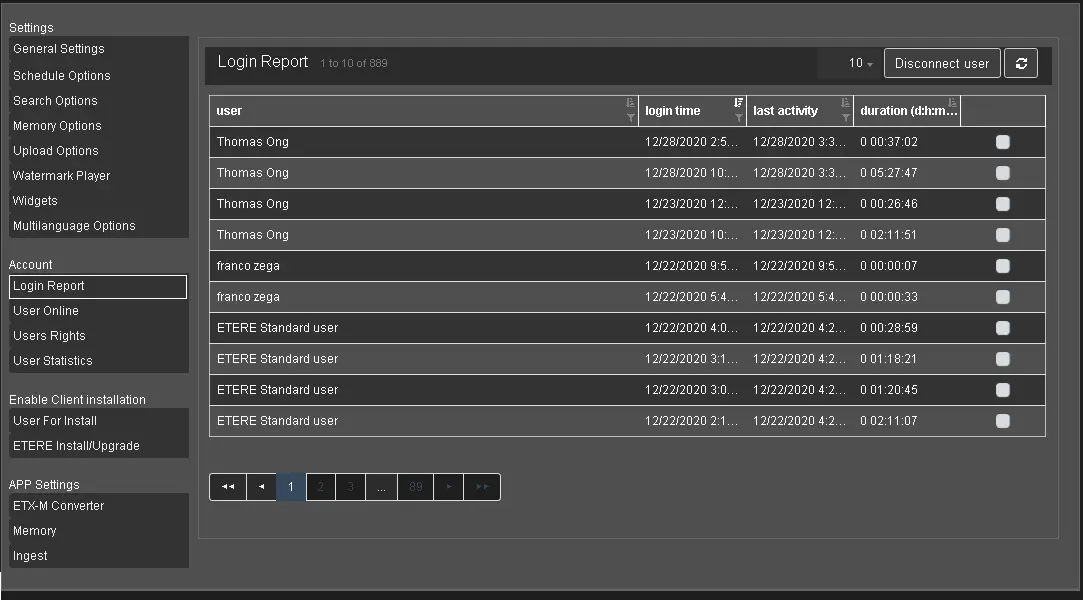Click the refresh icon beside Disconnect user
Screen dimensions: 1083x601
pos(1021,63)
